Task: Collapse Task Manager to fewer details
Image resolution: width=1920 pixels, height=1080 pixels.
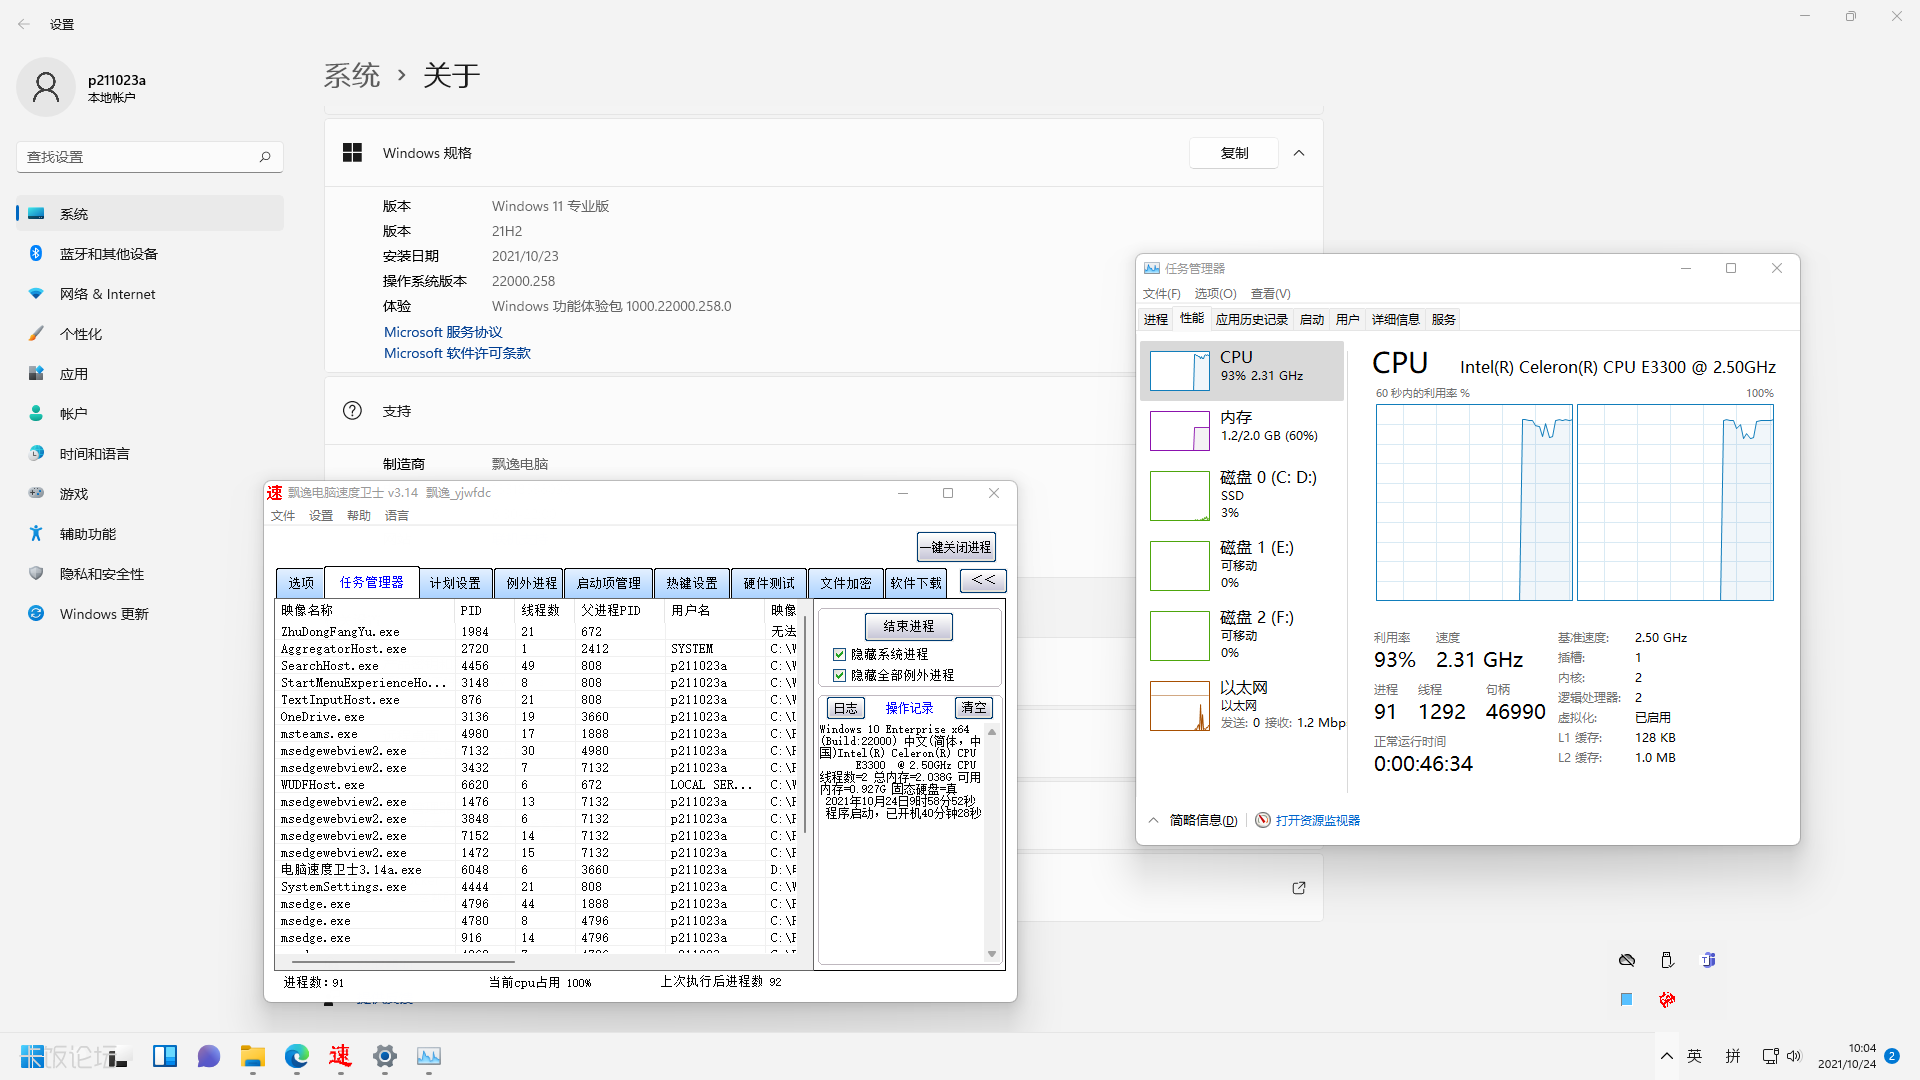Action: point(1194,820)
